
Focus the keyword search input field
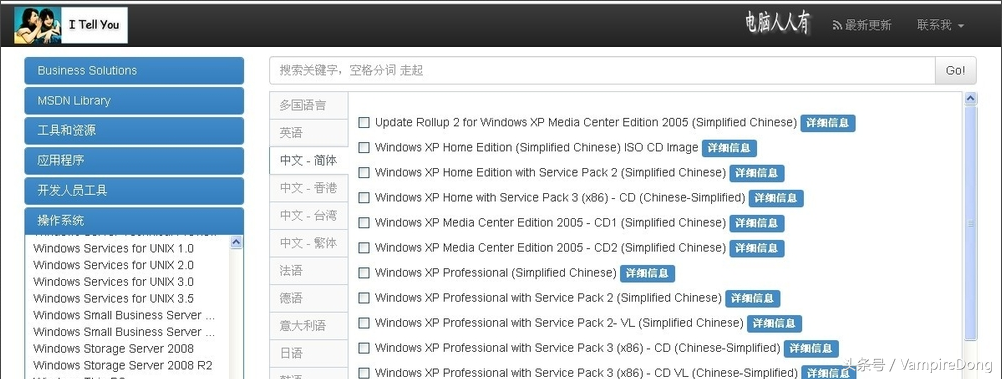pyautogui.click(x=602, y=70)
